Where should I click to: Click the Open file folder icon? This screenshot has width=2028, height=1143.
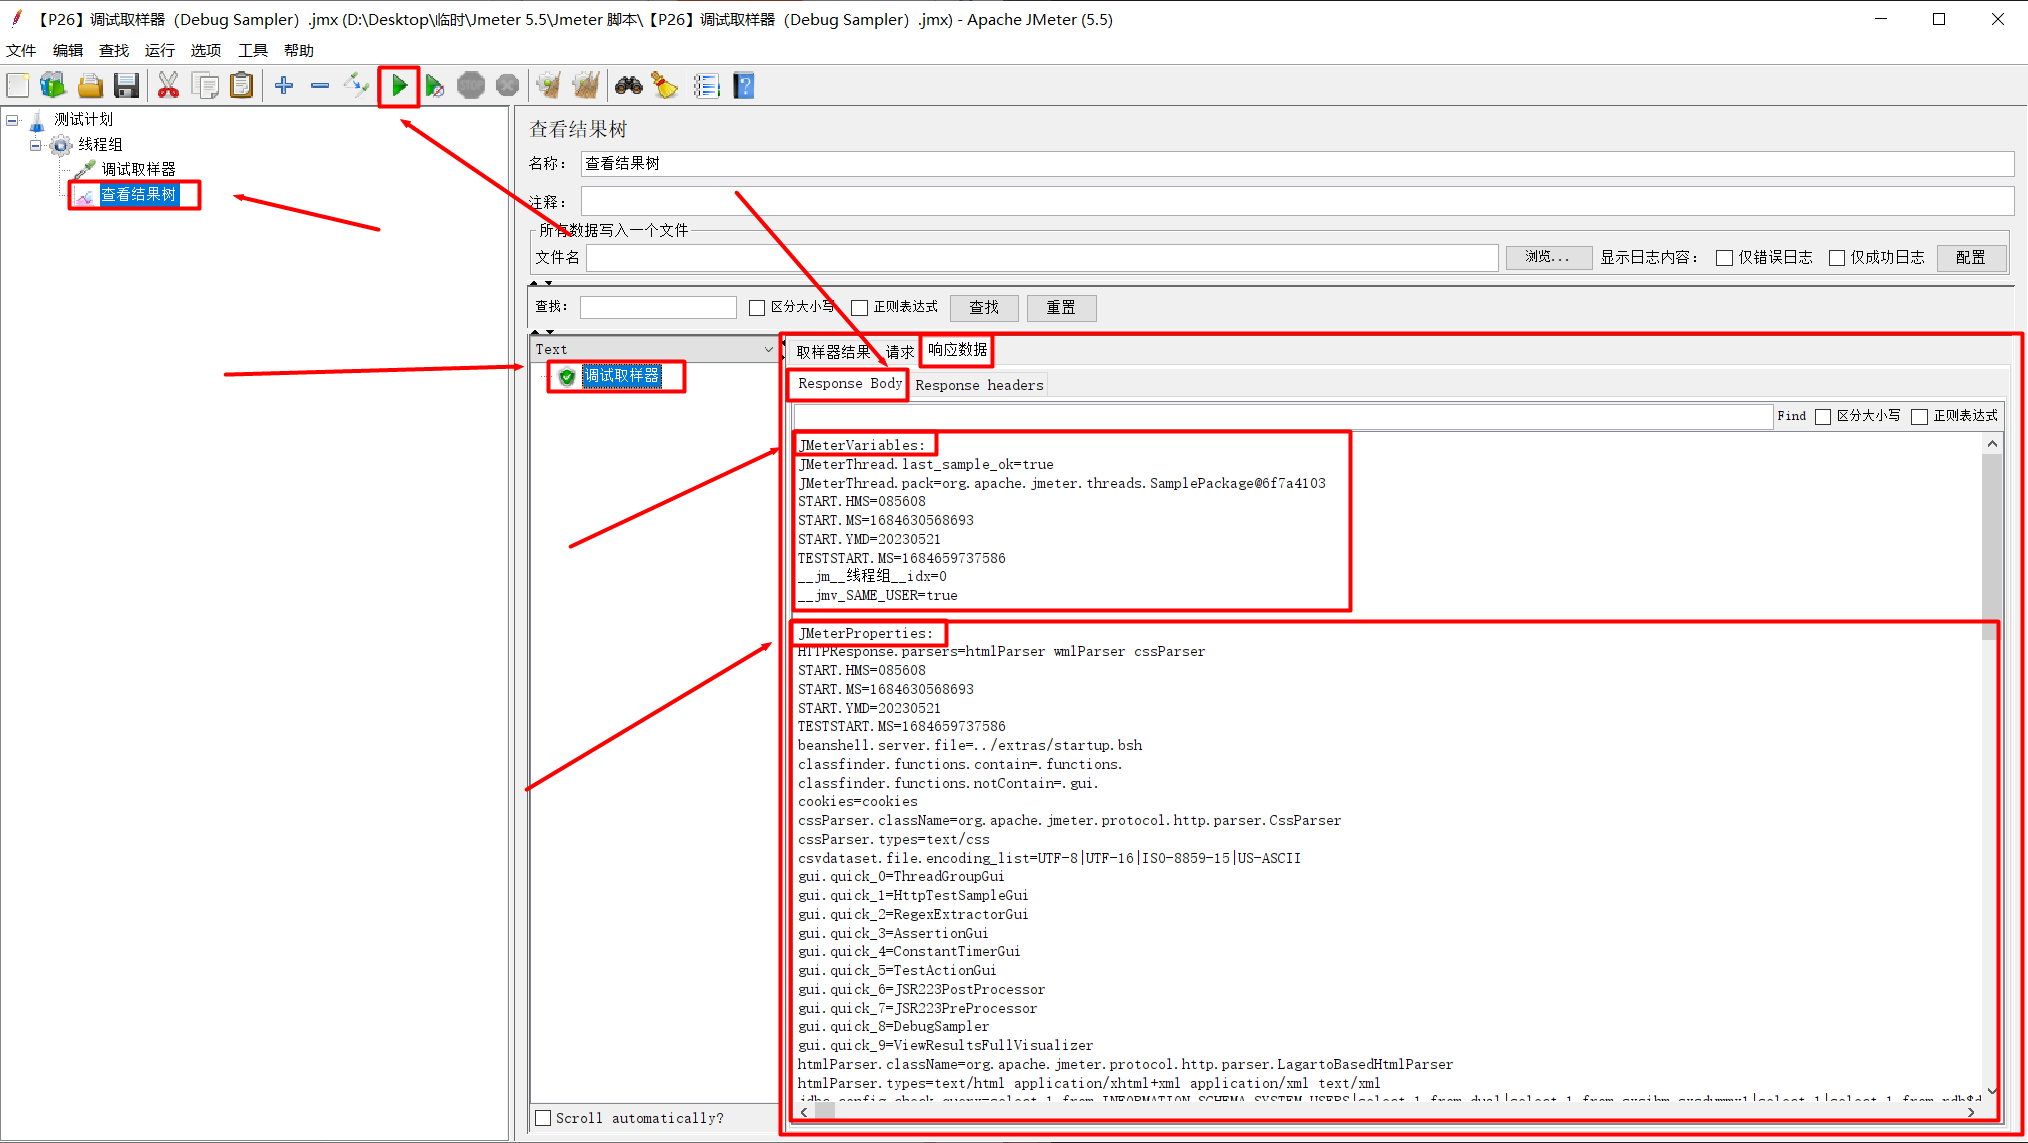click(x=90, y=86)
